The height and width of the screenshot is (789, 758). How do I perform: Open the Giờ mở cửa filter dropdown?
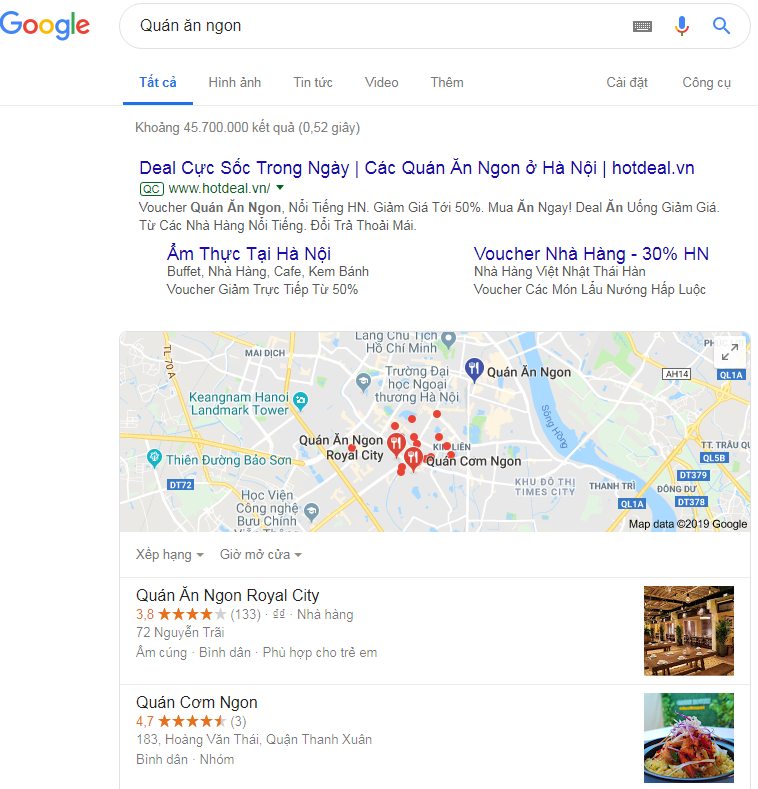pos(261,555)
